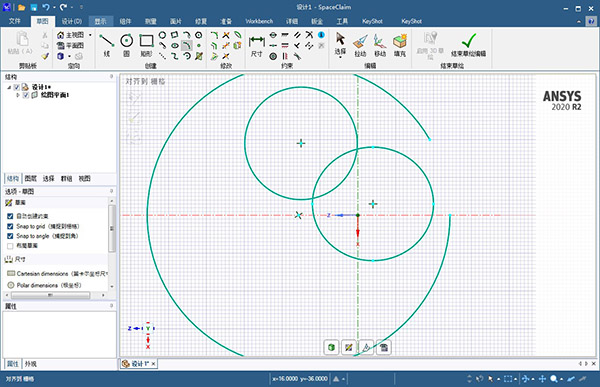The width and height of the screenshot is (600, 387).
Task: Click the Save icon in quick access bar
Action: click(x=34, y=7)
